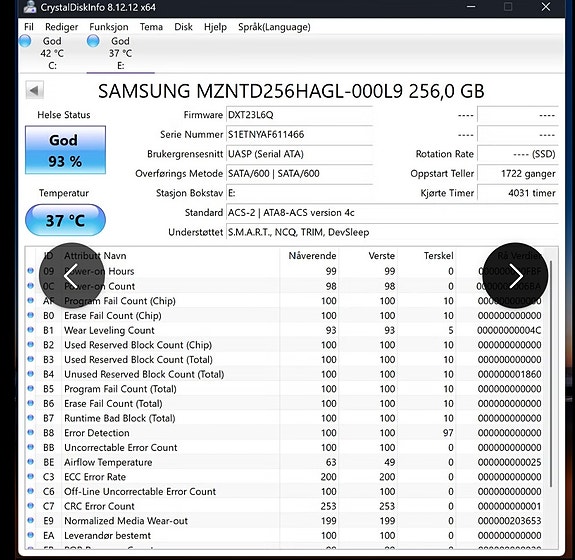Click status dot for Airflow Temperature row
Screen dimensions: 575x560
click(x=30, y=462)
